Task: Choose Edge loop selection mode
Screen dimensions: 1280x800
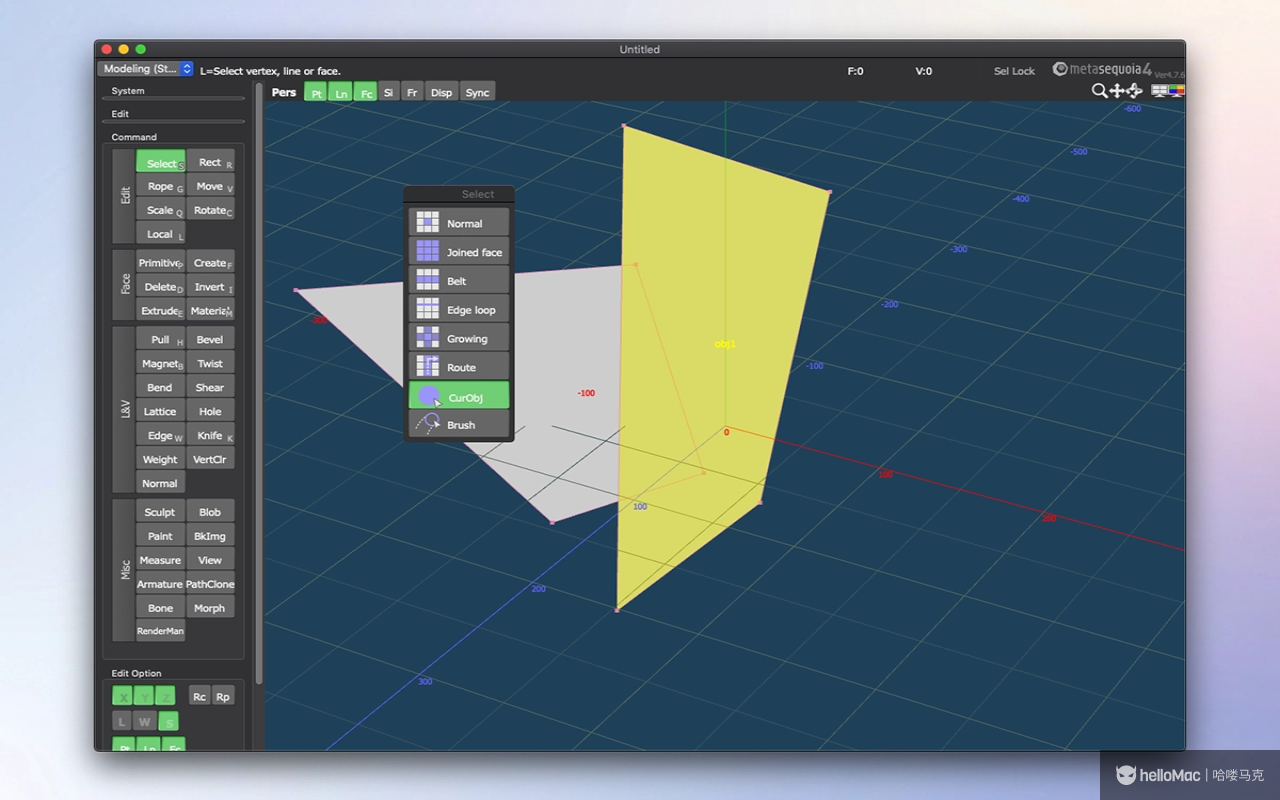Action: click(459, 310)
